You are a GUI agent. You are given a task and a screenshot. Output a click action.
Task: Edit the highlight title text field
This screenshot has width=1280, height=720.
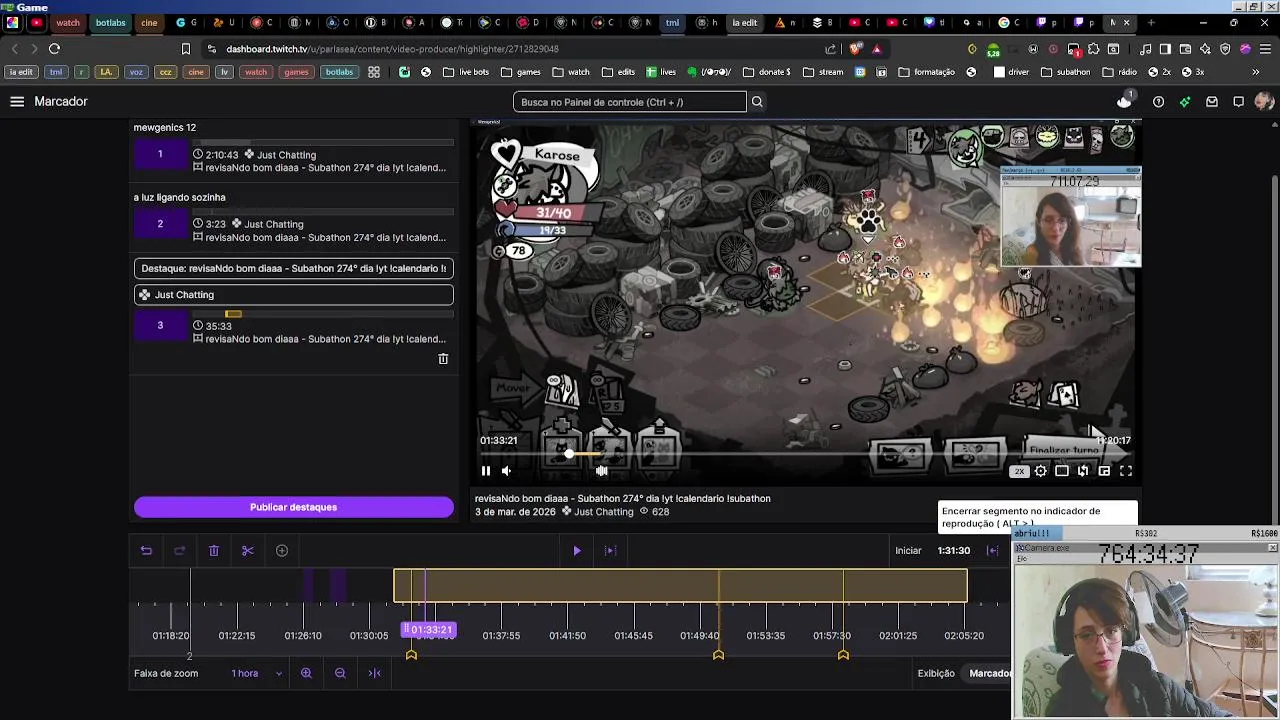coord(294,268)
